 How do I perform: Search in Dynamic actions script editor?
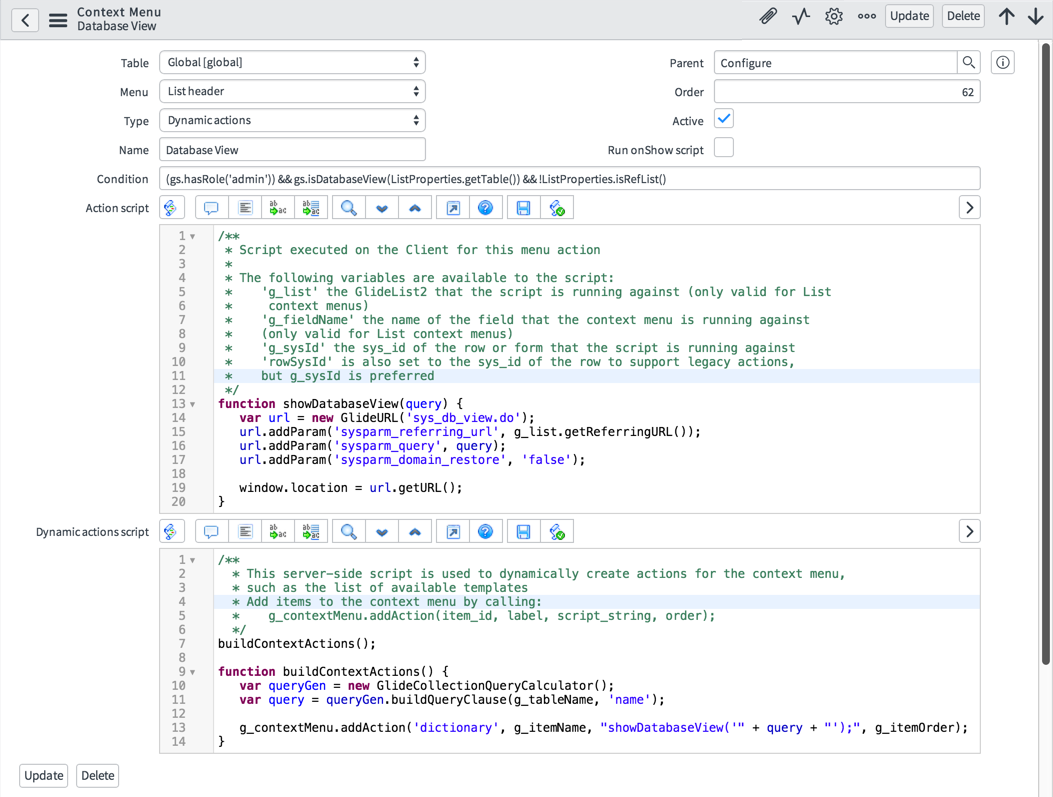tap(349, 532)
